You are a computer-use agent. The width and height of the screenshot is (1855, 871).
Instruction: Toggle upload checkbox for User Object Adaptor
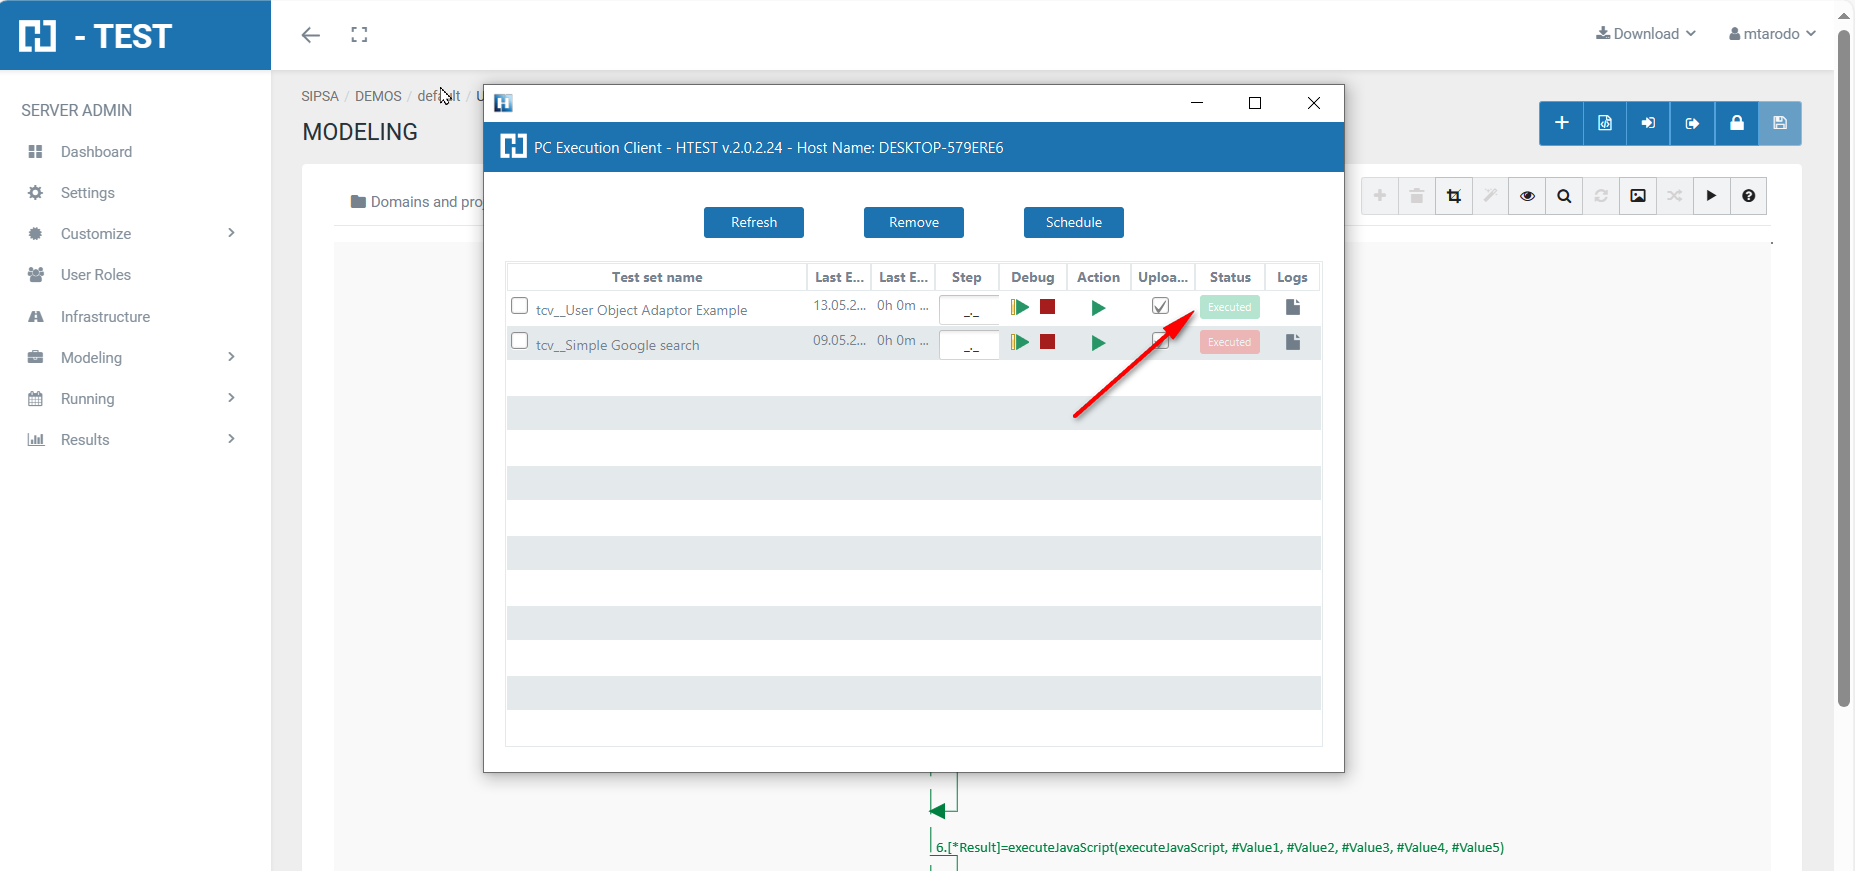1160,306
